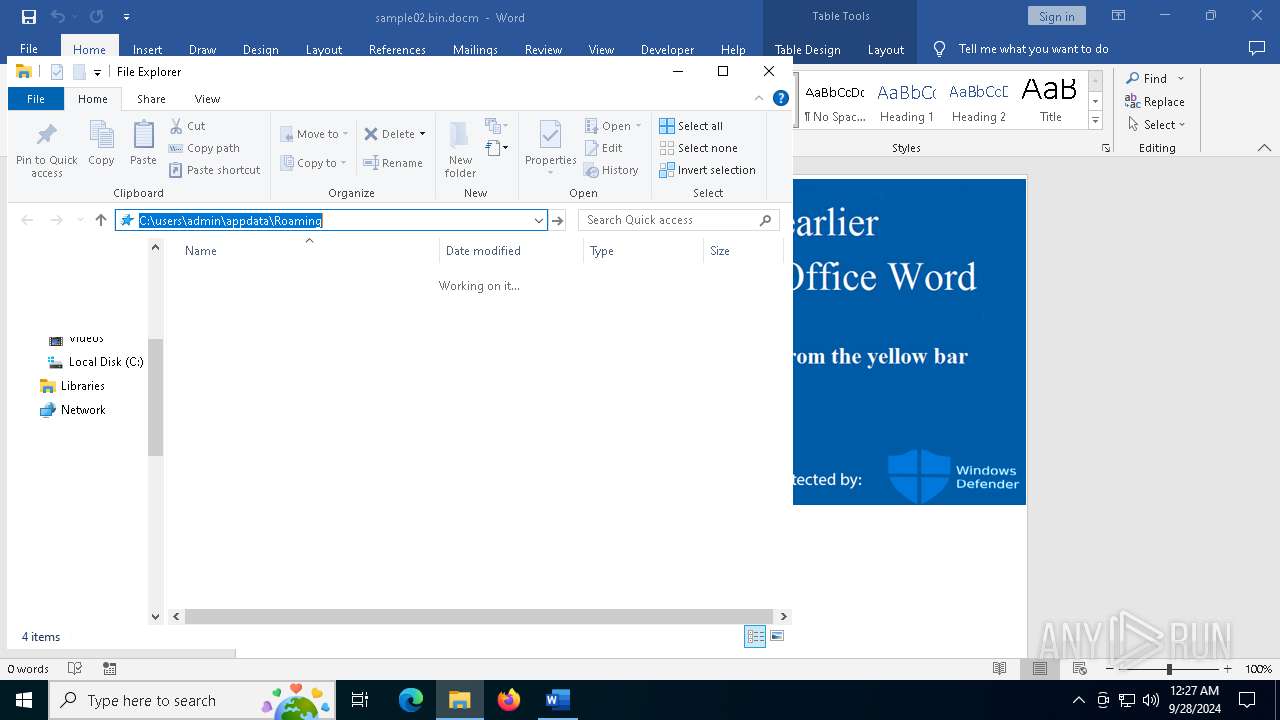Image resolution: width=1280 pixels, height=720 pixels.
Task: Click Edit in the Open group
Action: 604,148
